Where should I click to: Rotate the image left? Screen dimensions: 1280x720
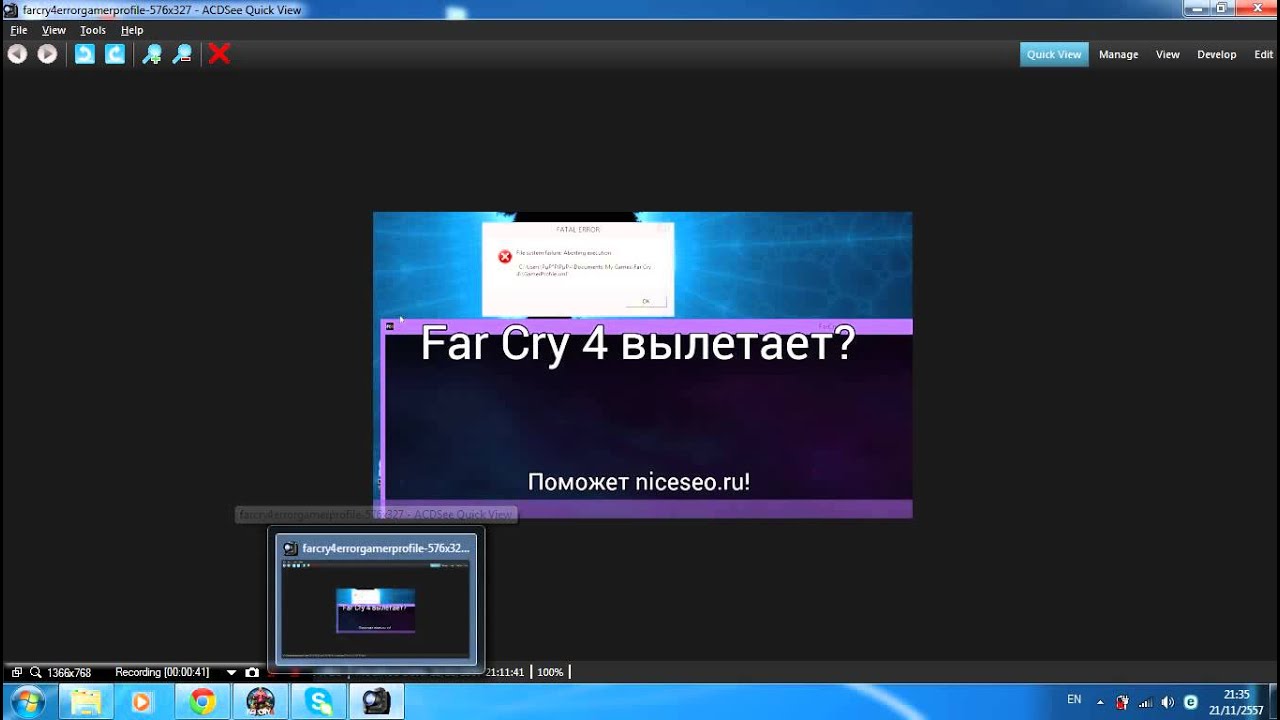tap(85, 54)
